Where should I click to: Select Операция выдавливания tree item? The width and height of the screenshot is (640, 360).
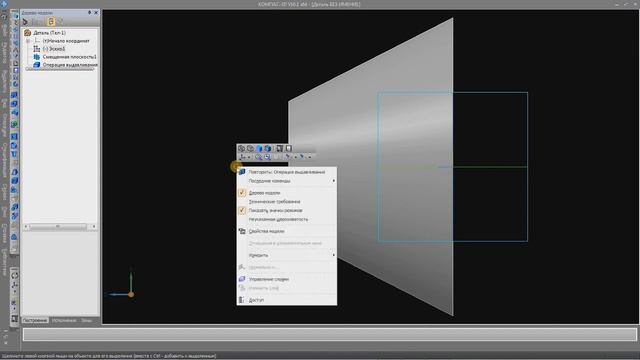pyautogui.click(x=70, y=64)
